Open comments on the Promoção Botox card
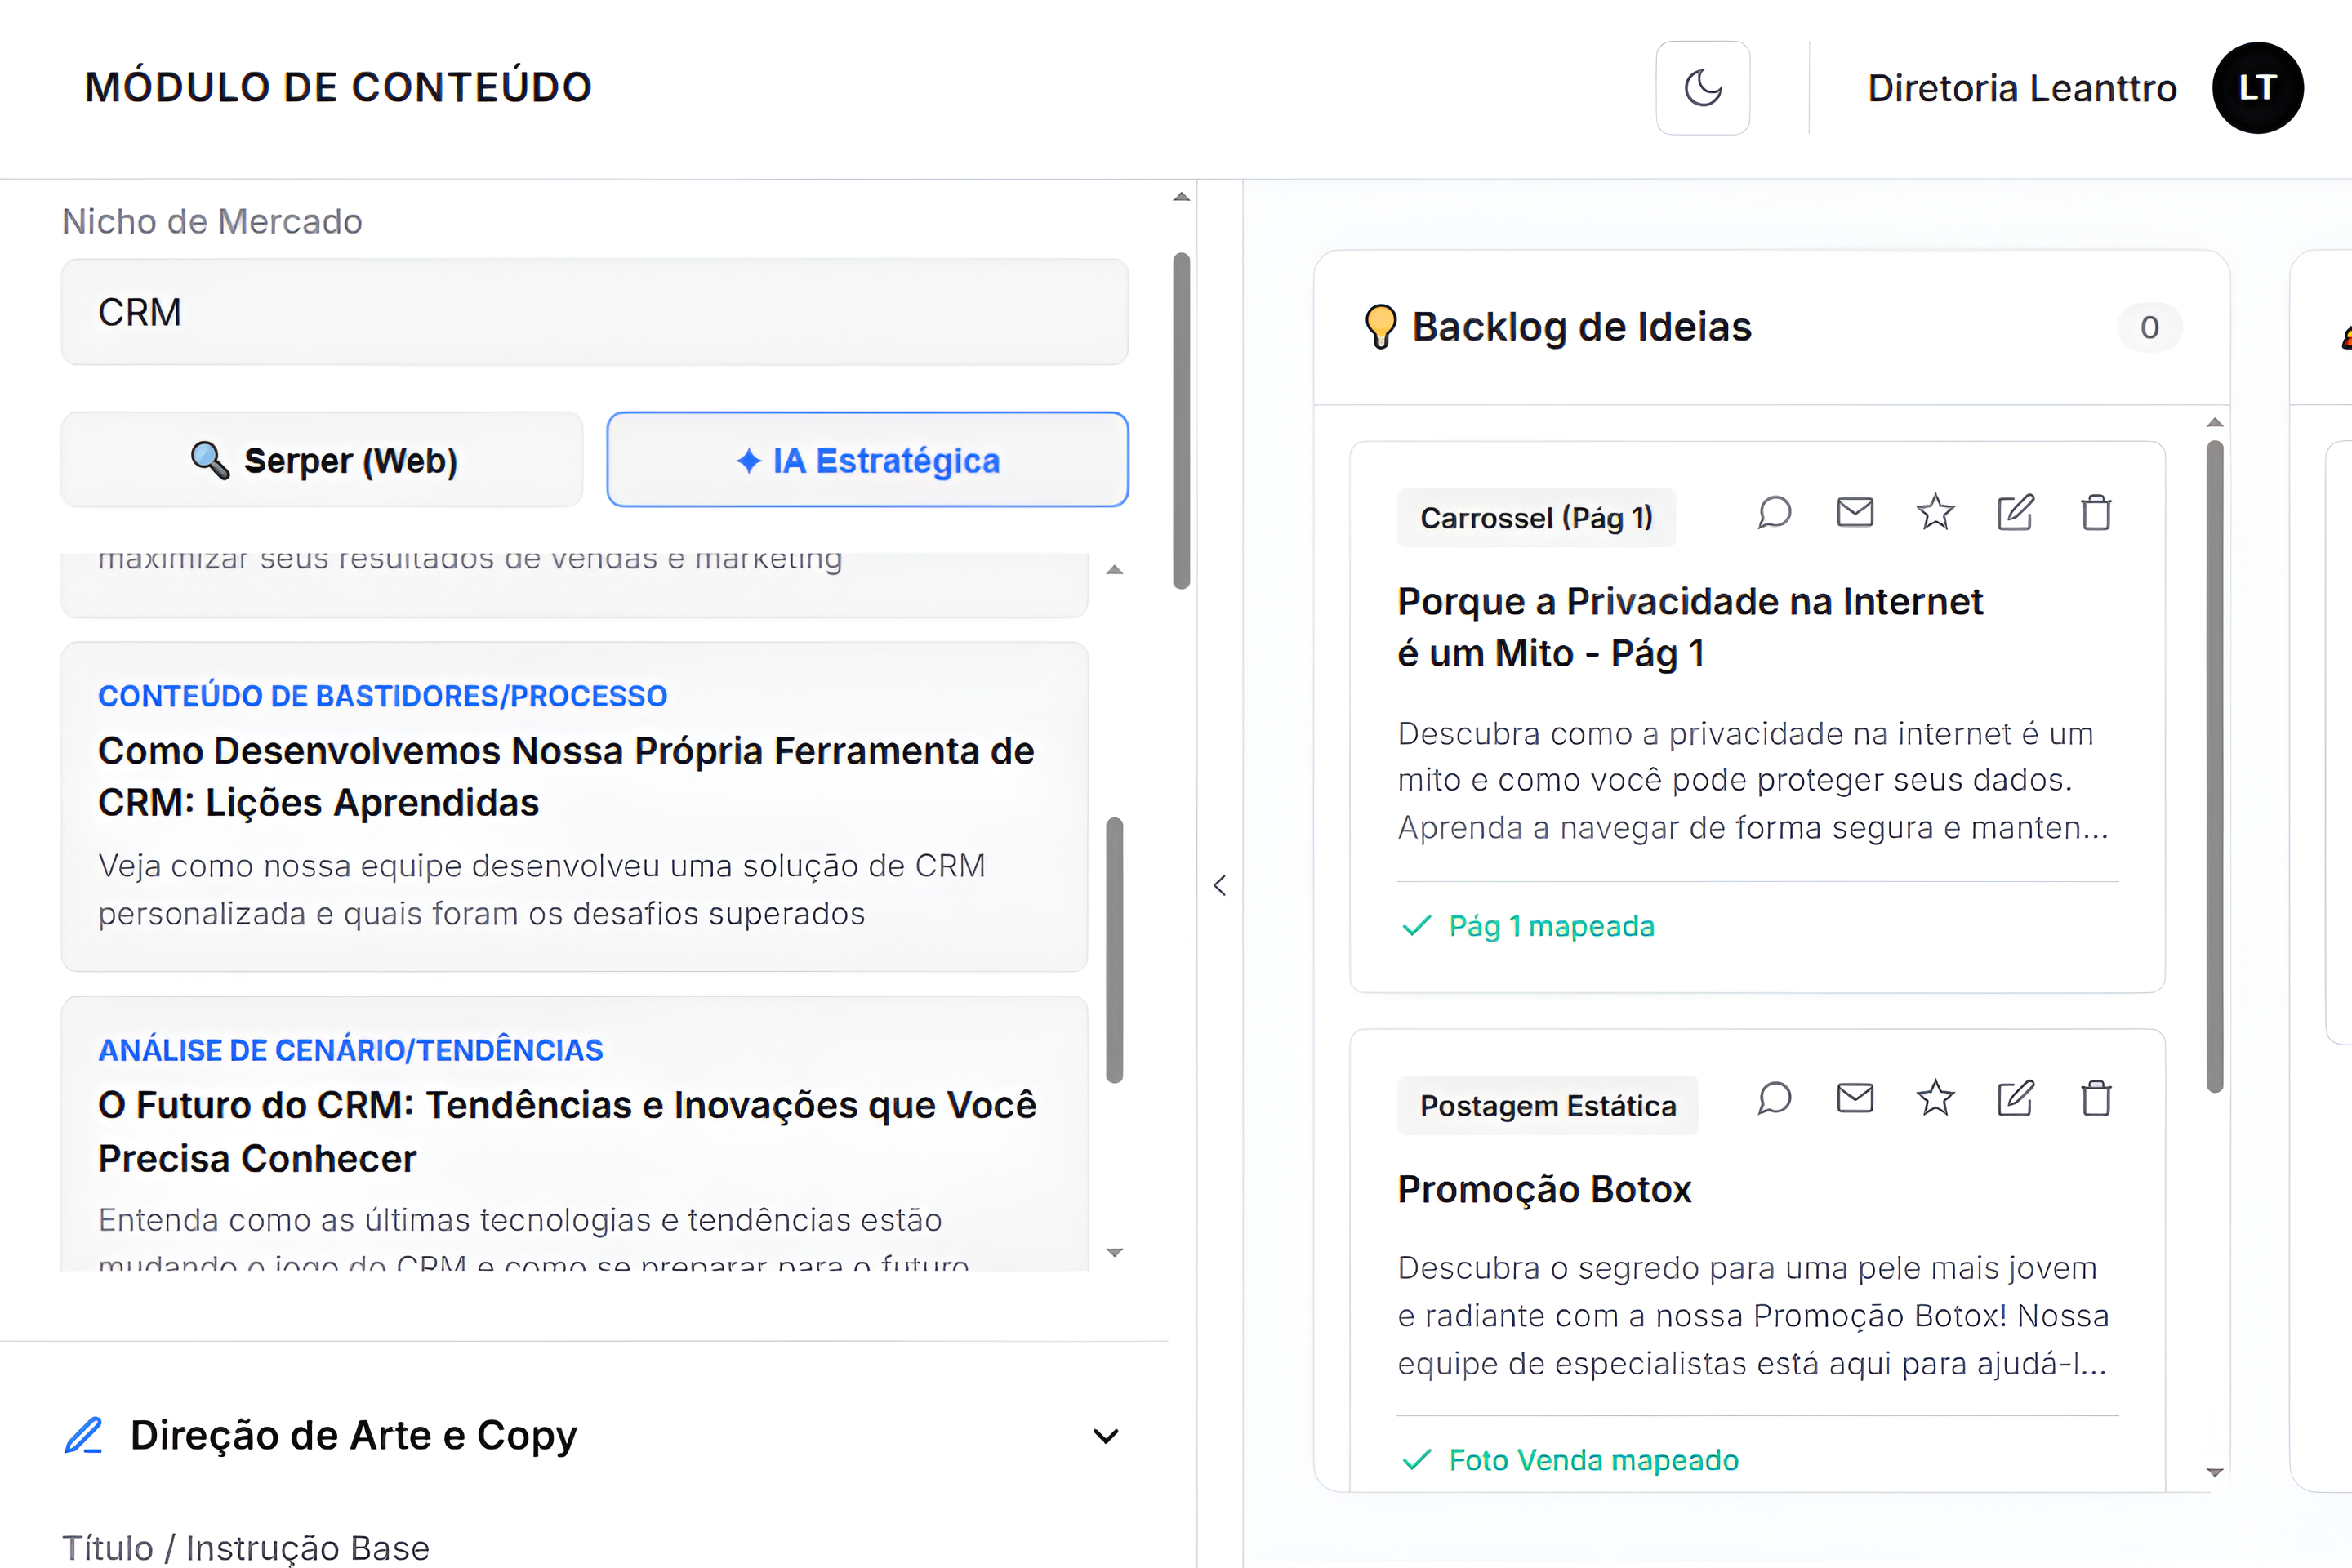The width and height of the screenshot is (2352, 1568). [x=1775, y=1098]
